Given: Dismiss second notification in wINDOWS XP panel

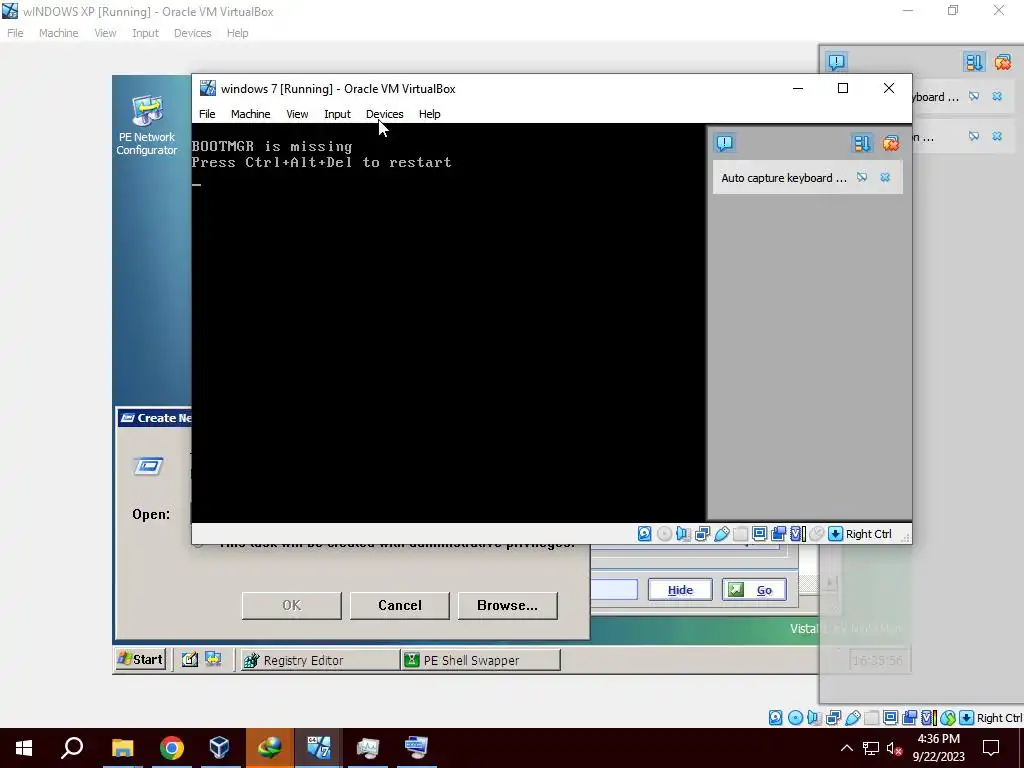Looking at the screenshot, I should 997,136.
